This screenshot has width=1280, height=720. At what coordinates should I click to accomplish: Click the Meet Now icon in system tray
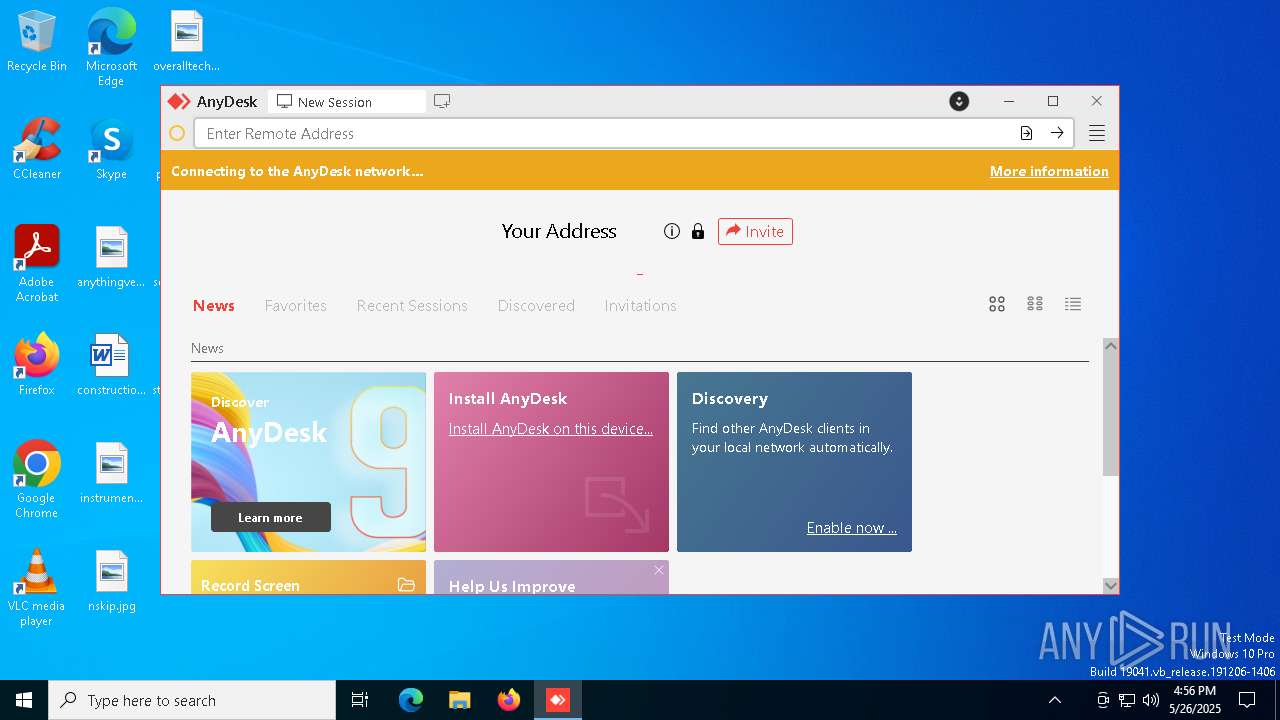(1103, 700)
